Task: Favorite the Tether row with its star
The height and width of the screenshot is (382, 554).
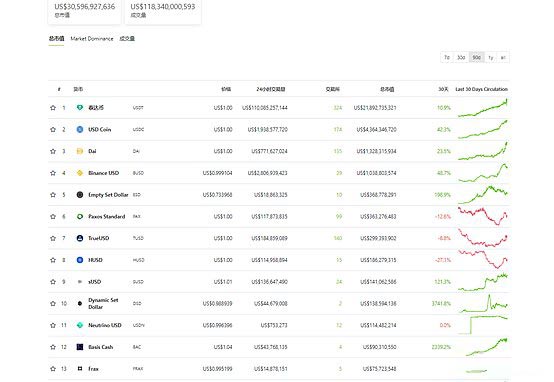Action: tap(53, 108)
